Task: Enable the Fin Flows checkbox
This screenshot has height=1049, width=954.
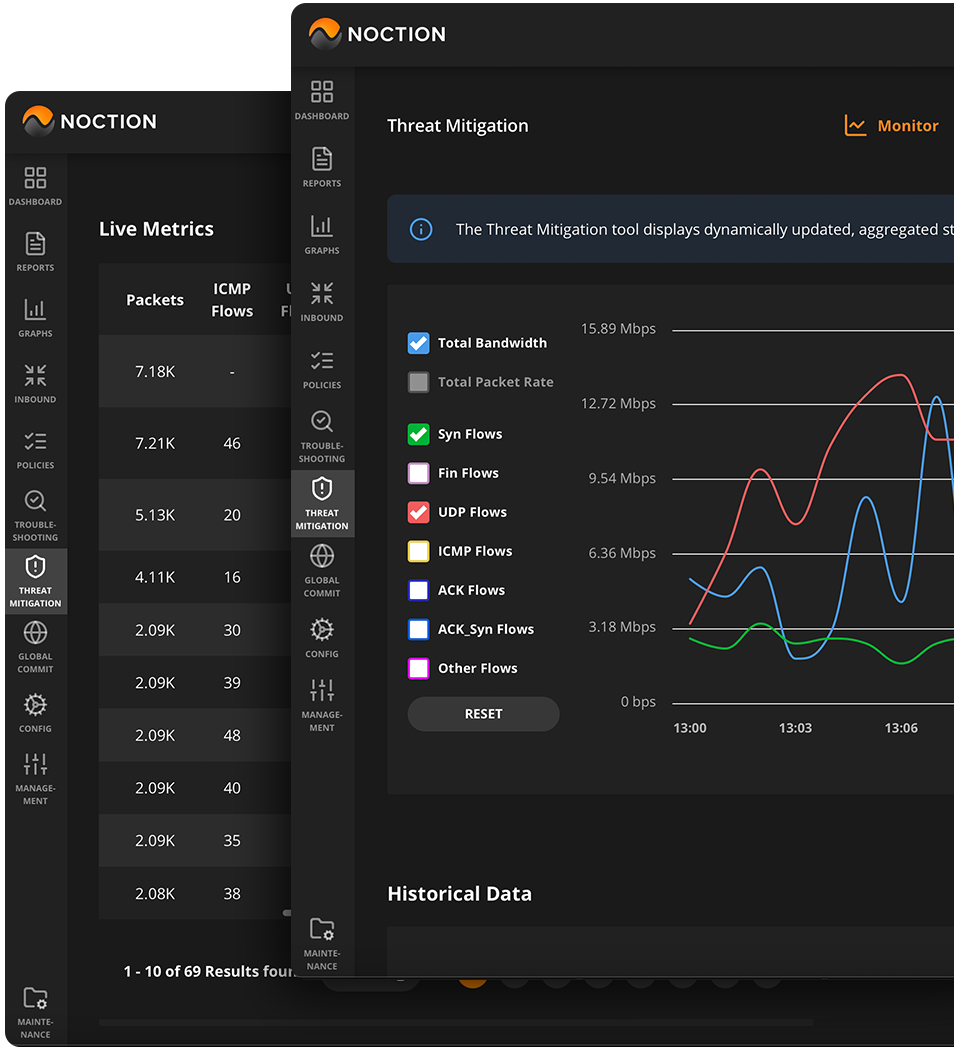Action: click(x=418, y=472)
